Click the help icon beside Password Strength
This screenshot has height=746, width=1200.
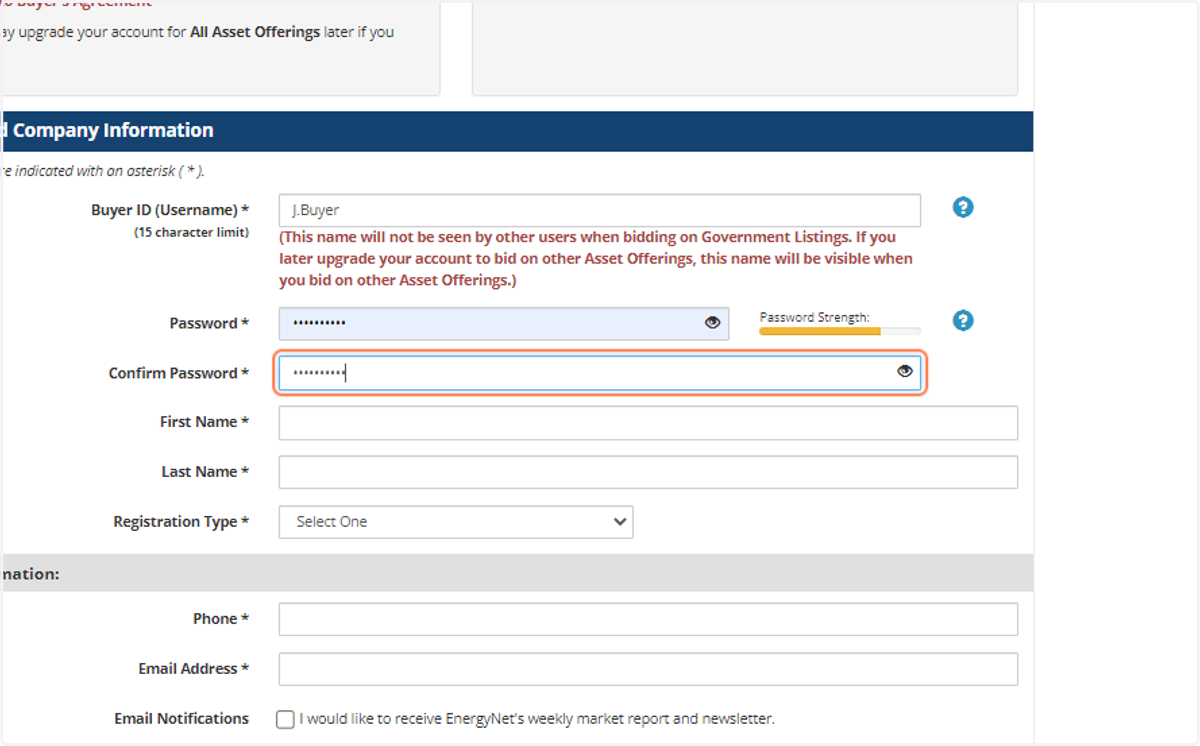click(963, 321)
